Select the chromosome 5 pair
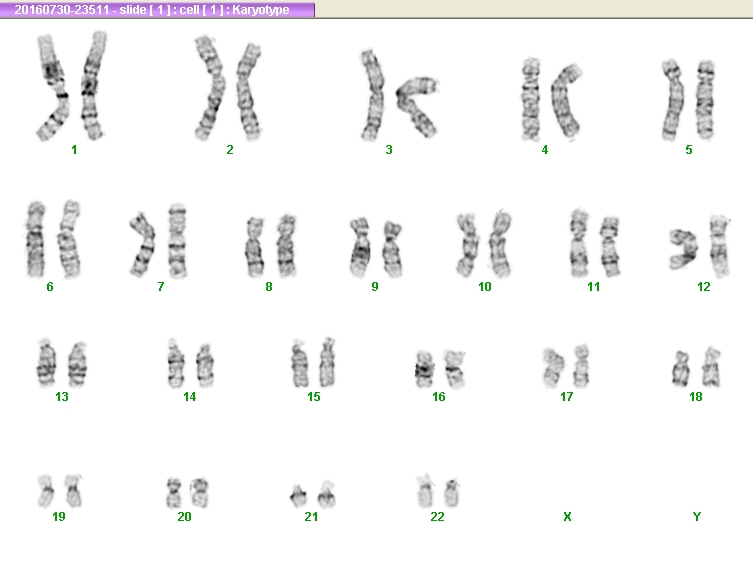 click(689, 100)
